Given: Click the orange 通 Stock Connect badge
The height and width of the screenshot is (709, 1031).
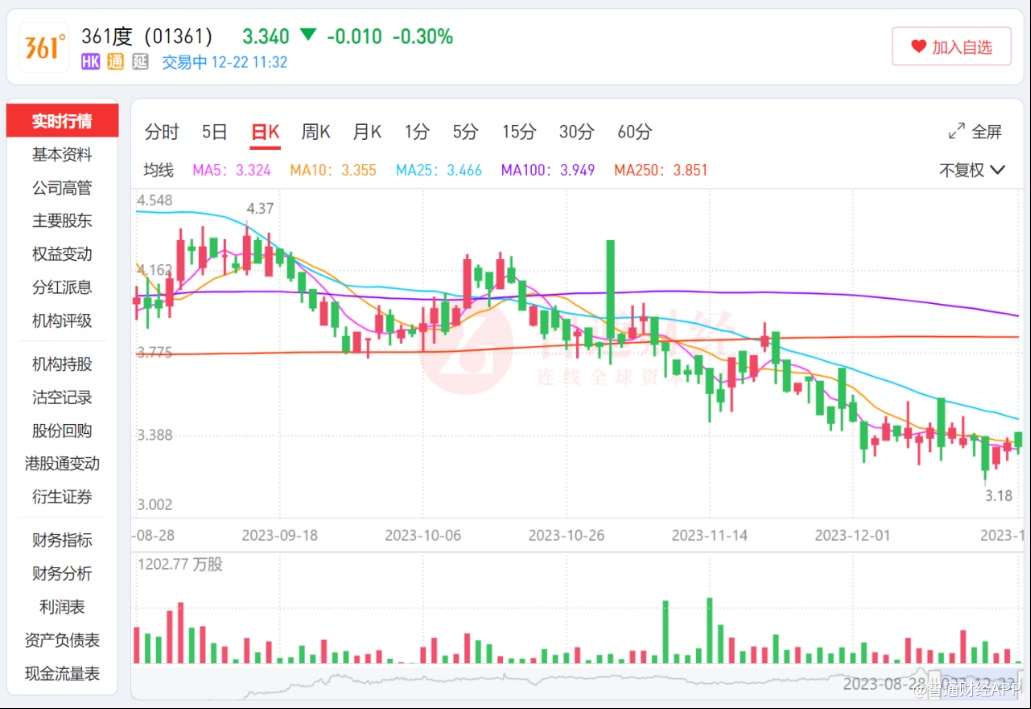Looking at the screenshot, I should pos(115,62).
